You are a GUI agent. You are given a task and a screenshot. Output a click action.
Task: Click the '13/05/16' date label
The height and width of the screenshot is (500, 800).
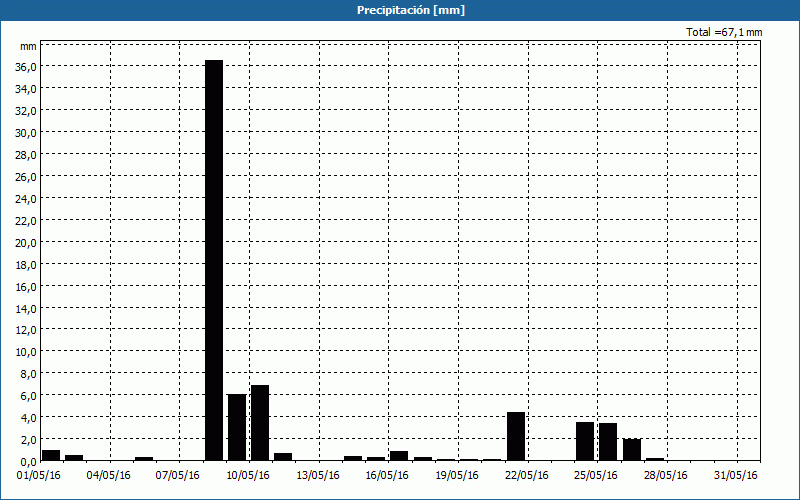(318, 476)
